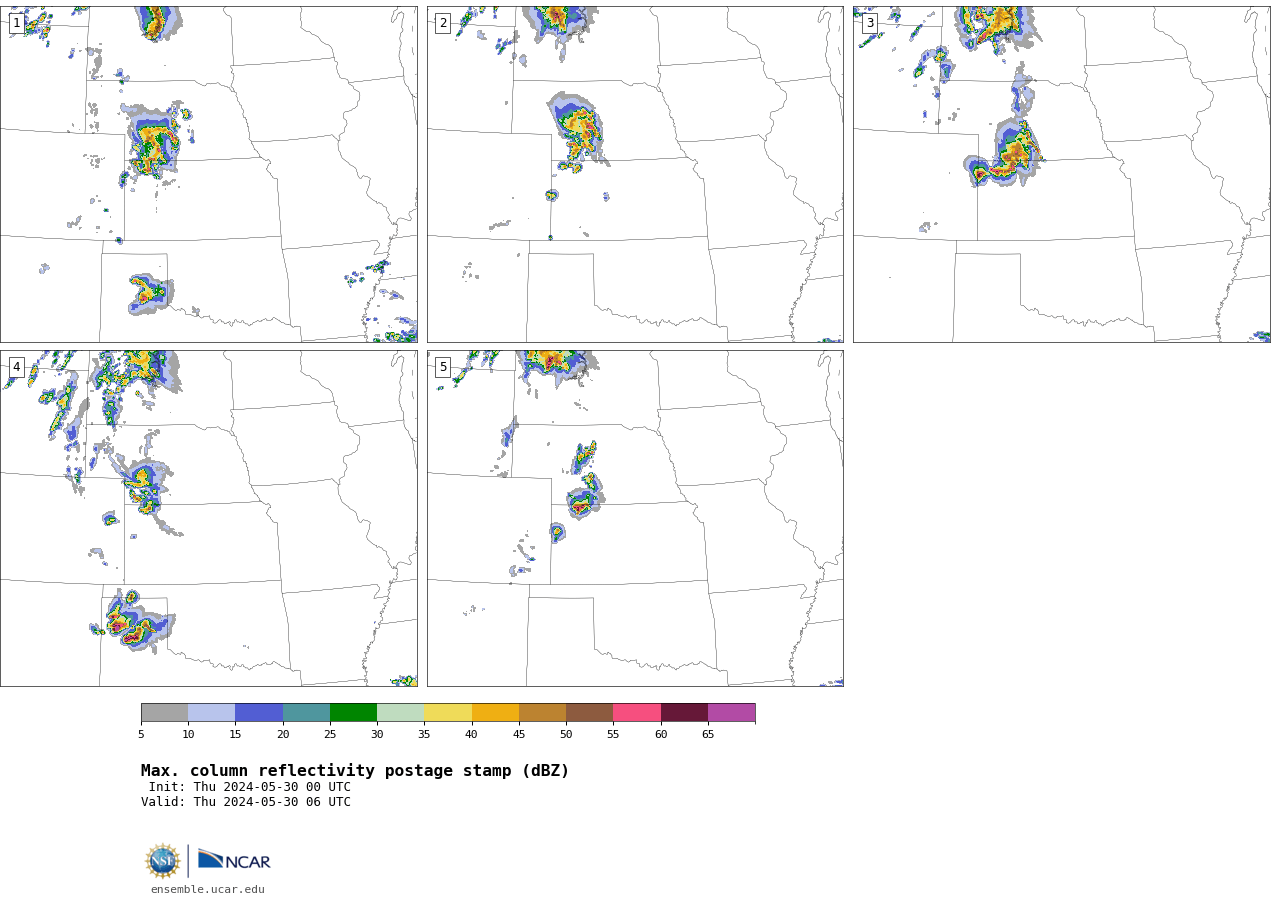Click the panel number 4 label

point(16,367)
